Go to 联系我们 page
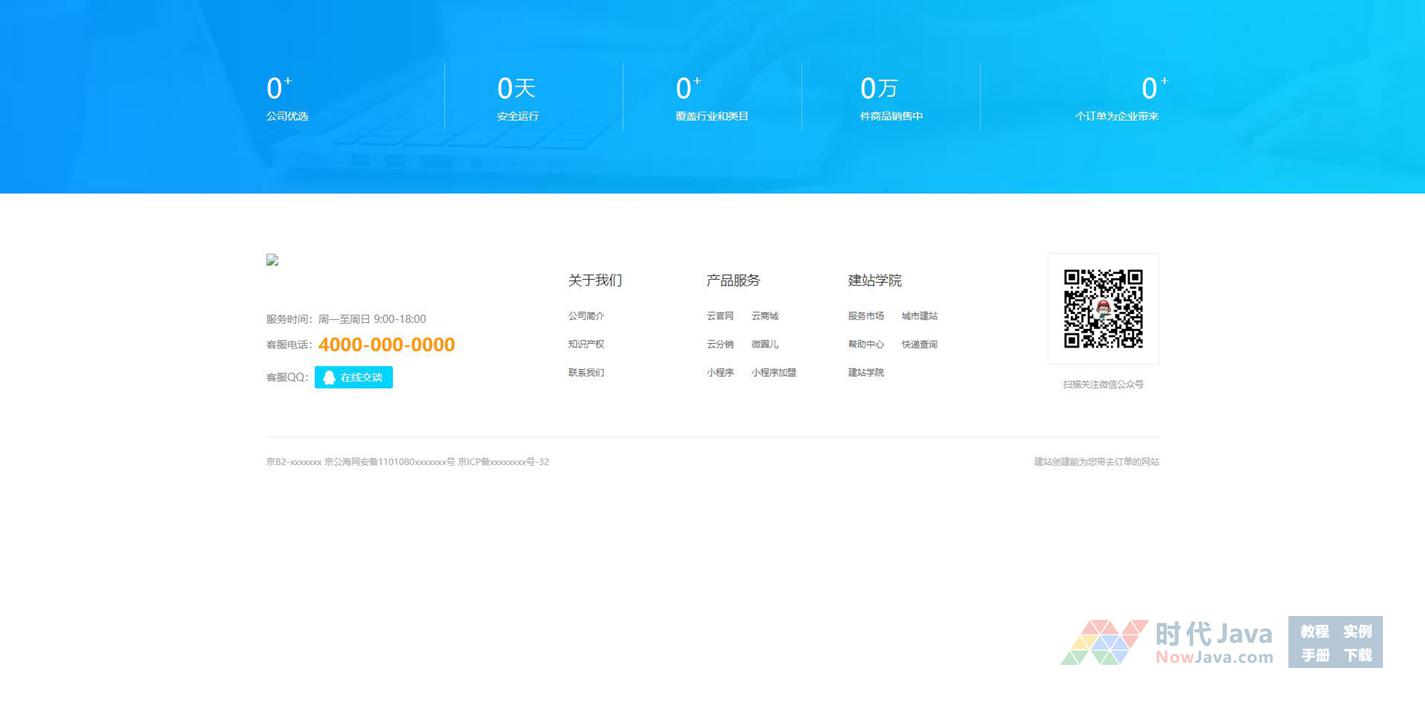This screenshot has width=1425, height=718. pyautogui.click(x=586, y=373)
